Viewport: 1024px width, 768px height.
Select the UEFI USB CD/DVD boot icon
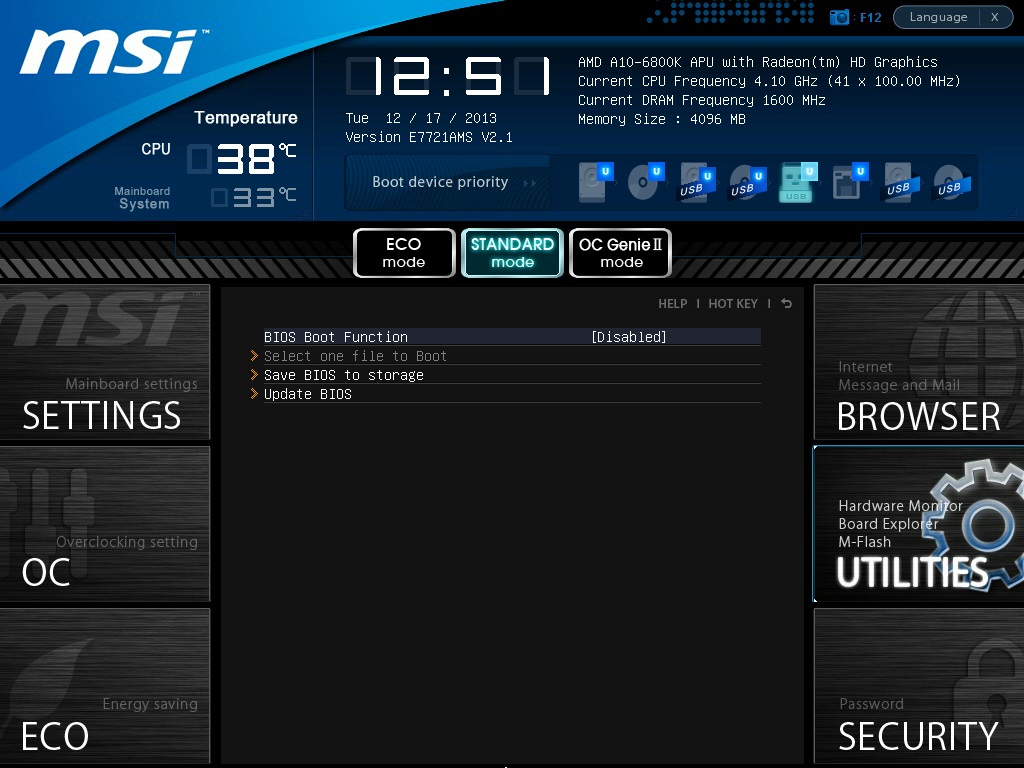click(x=747, y=183)
